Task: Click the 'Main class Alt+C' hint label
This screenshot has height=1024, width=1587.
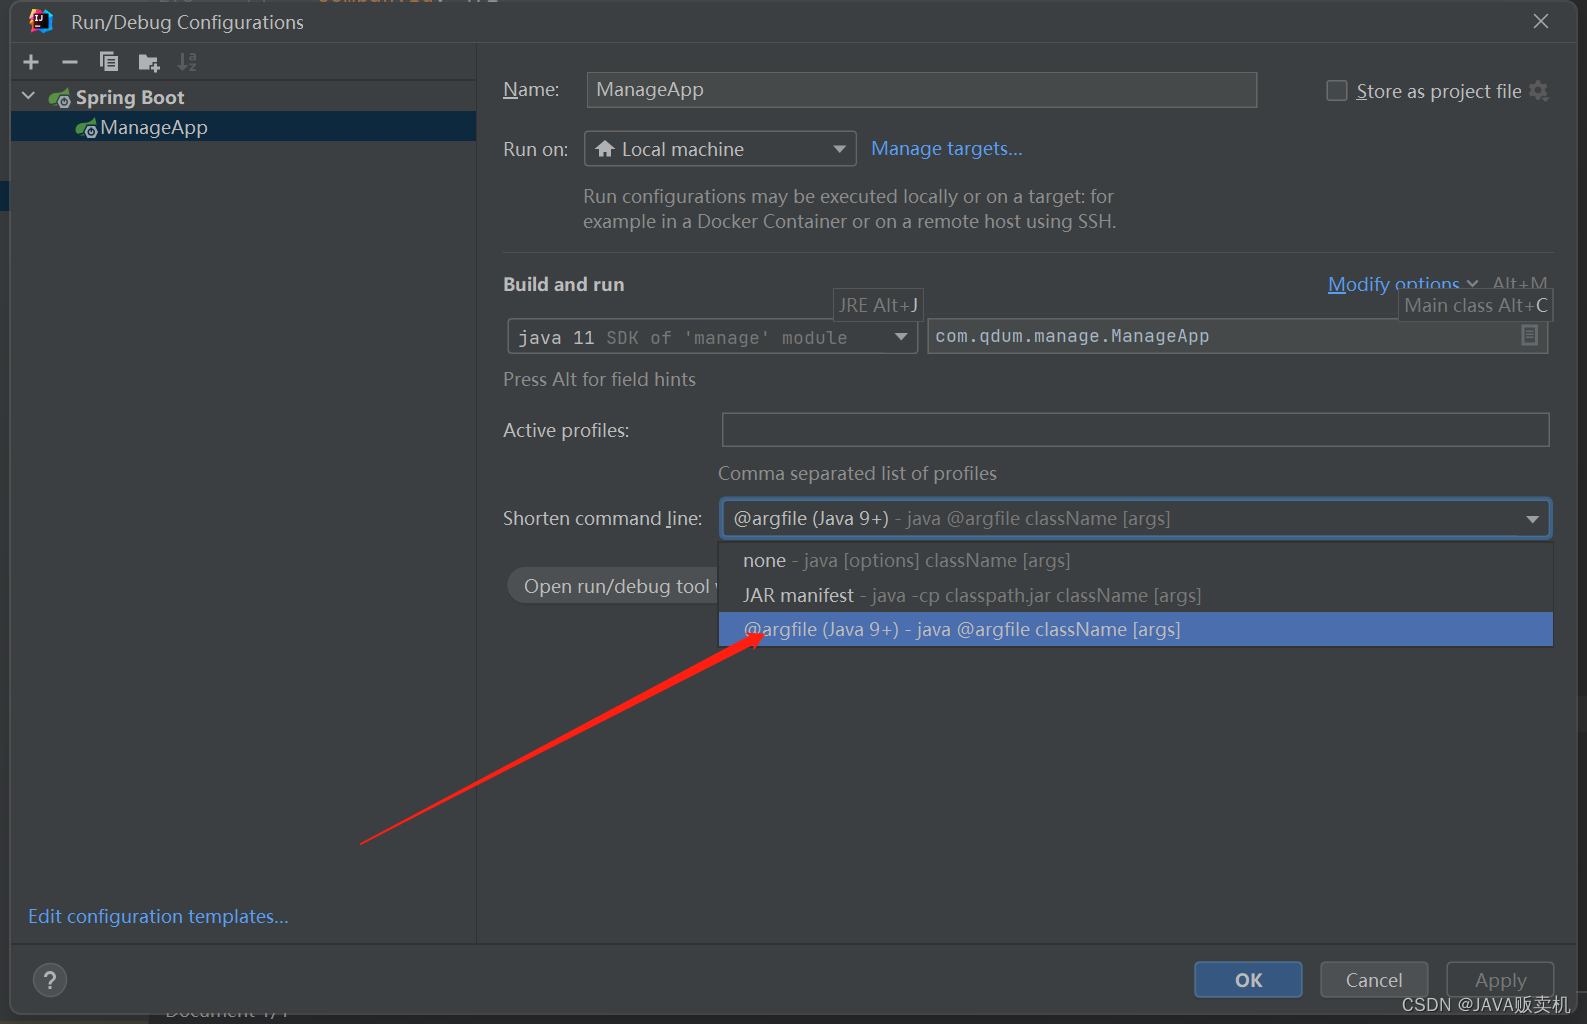Action: pos(1475,305)
